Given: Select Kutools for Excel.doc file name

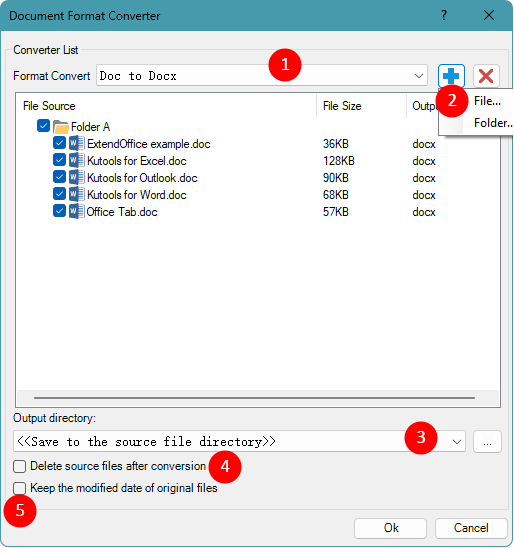Looking at the screenshot, I should [137, 161].
